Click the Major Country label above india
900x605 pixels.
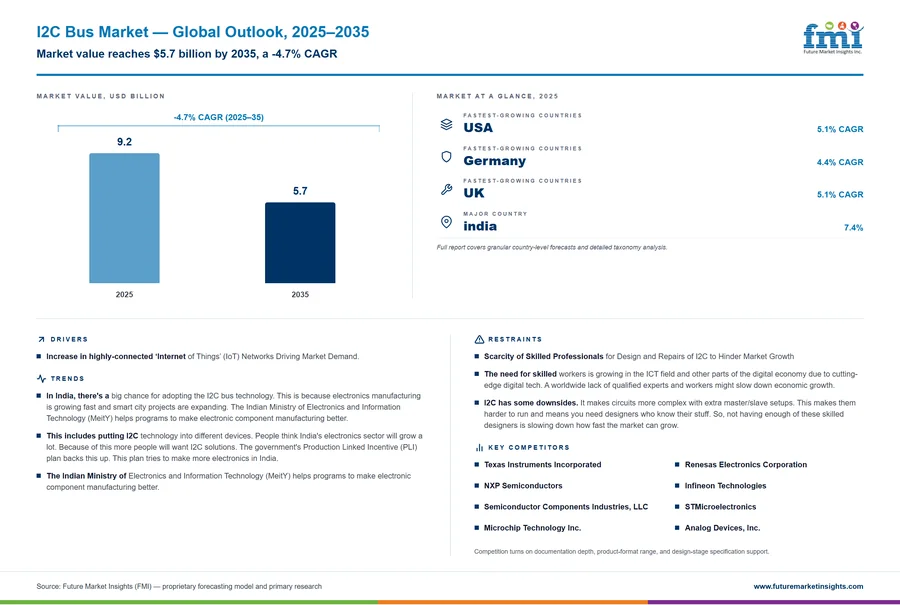(x=495, y=214)
